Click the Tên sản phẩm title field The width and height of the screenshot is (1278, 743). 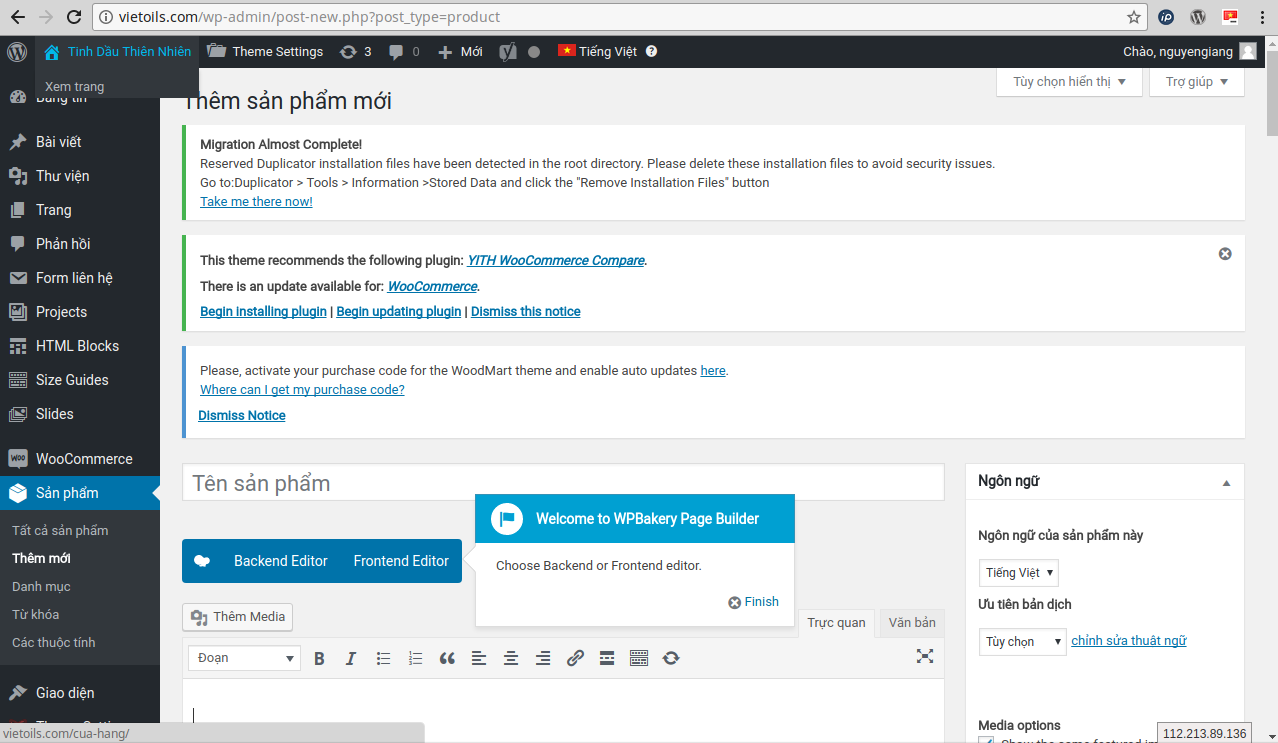563,483
